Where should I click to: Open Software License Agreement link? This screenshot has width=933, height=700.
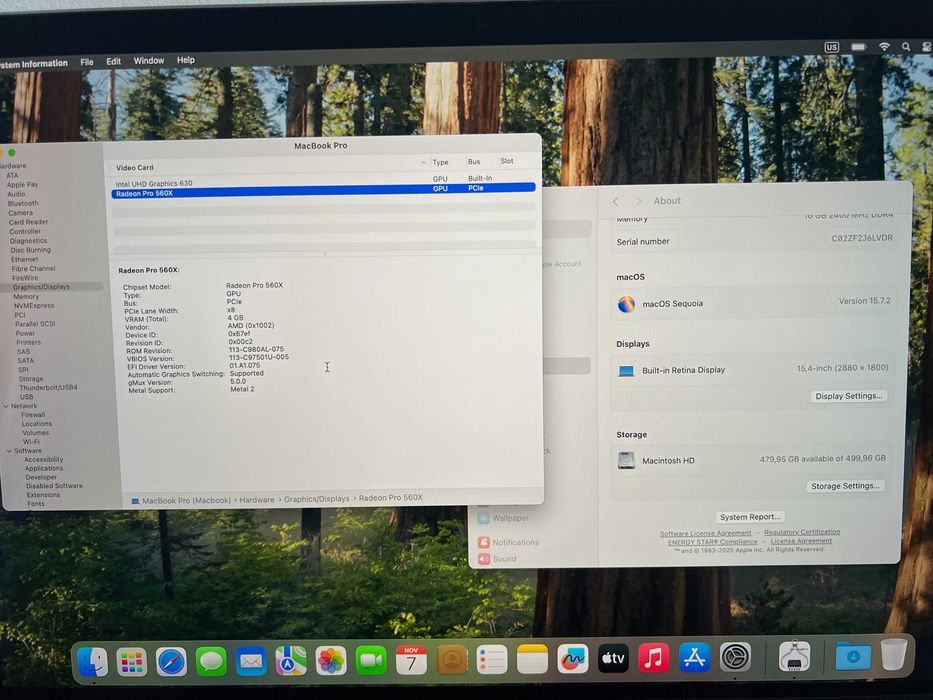click(x=705, y=533)
